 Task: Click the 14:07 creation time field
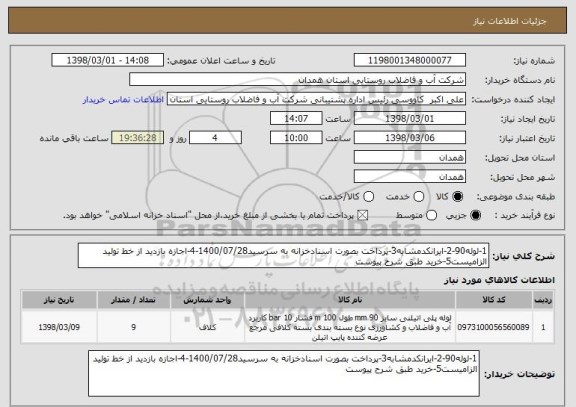[x=296, y=119]
